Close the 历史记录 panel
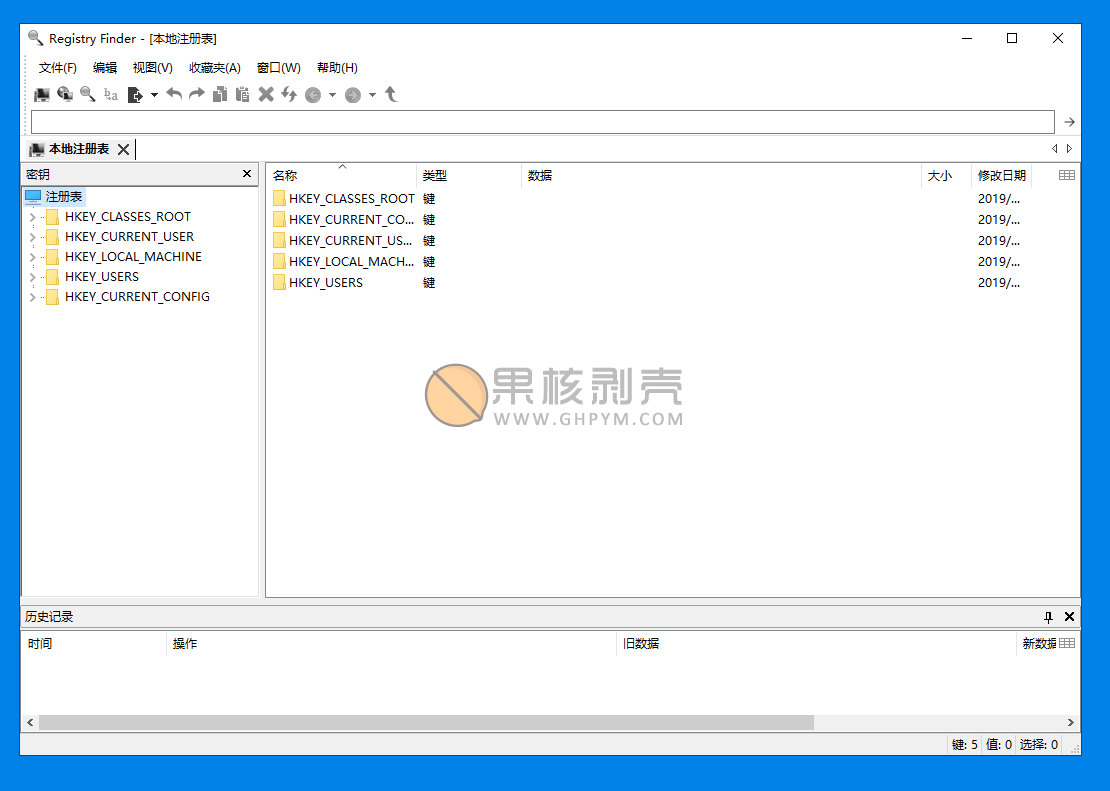The height and width of the screenshot is (791, 1110). [1069, 617]
